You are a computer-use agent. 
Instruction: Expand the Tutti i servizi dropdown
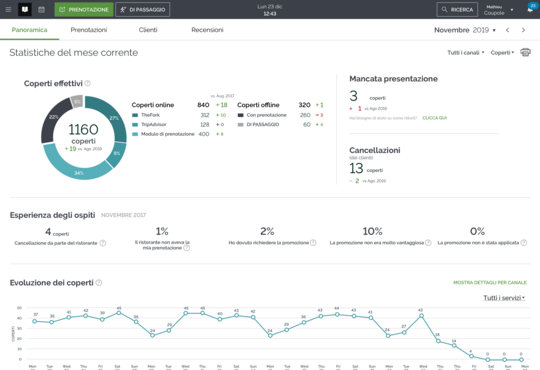[x=504, y=298]
